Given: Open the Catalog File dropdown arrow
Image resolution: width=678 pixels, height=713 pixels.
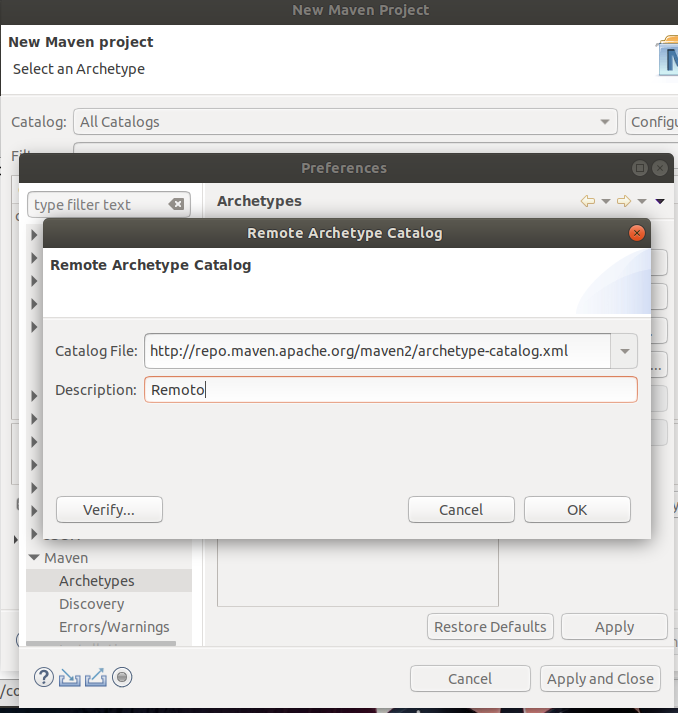Looking at the screenshot, I should (624, 351).
